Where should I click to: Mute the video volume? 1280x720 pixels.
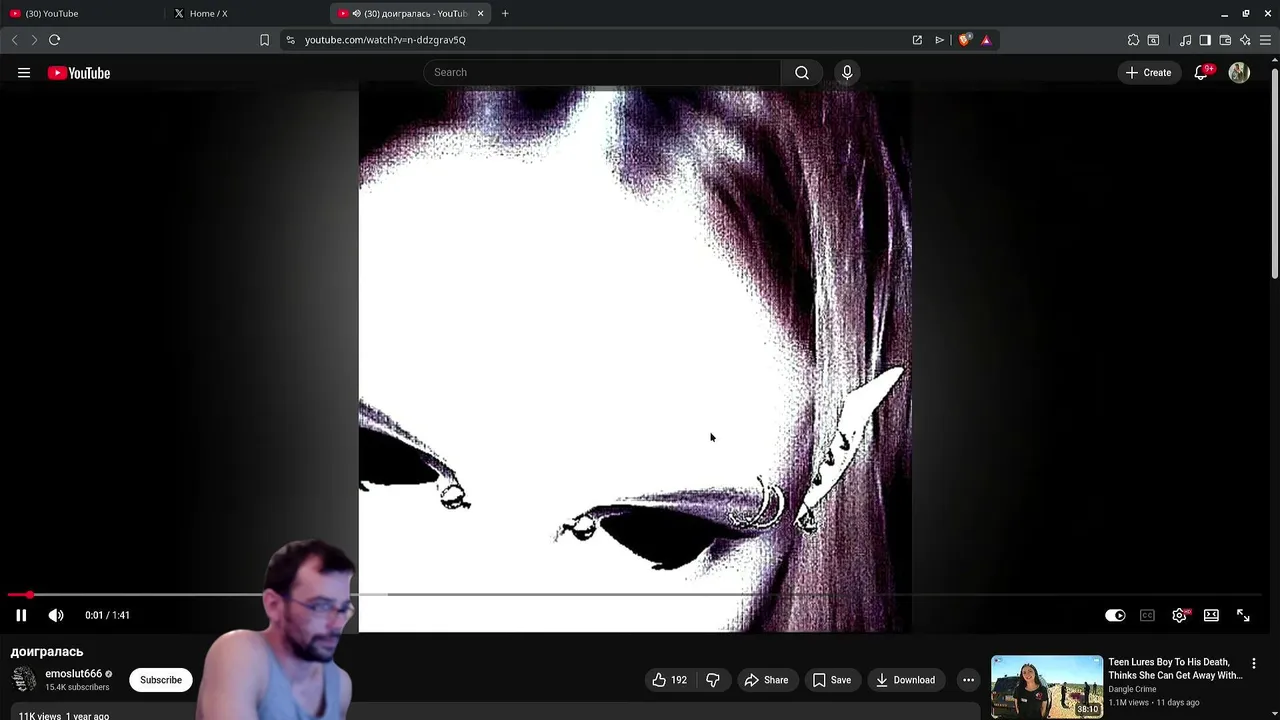(56, 615)
